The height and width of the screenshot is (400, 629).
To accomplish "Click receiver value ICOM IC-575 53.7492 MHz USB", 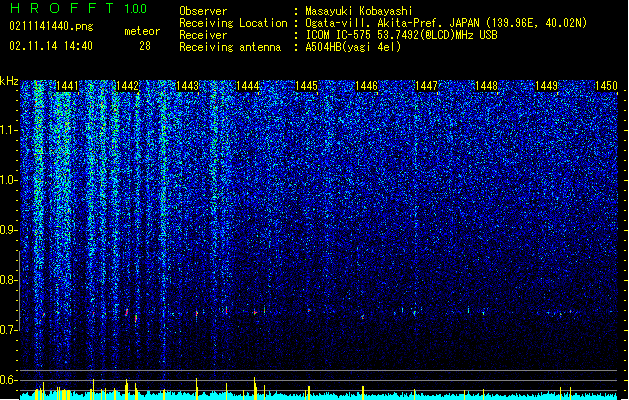I will [x=402, y=35].
